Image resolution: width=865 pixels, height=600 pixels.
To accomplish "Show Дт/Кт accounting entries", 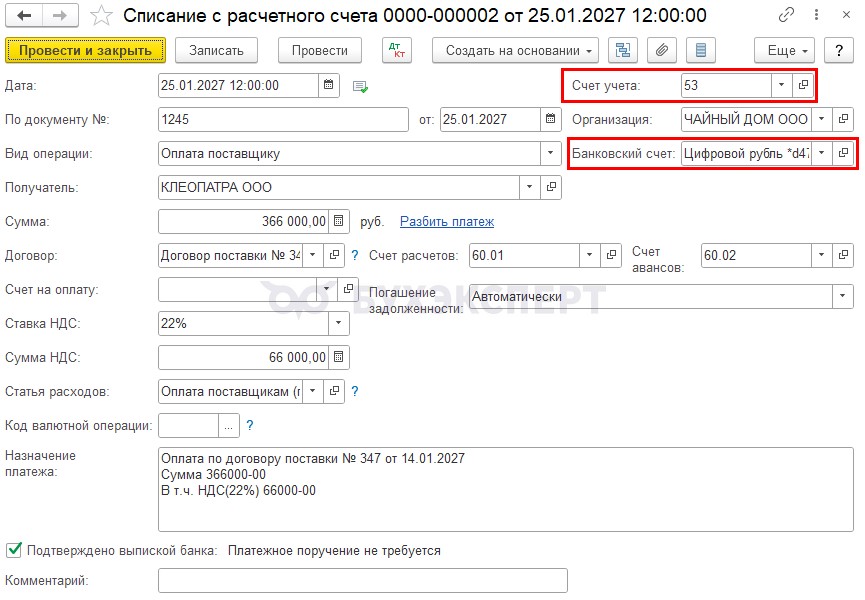I will click(397, 50).
